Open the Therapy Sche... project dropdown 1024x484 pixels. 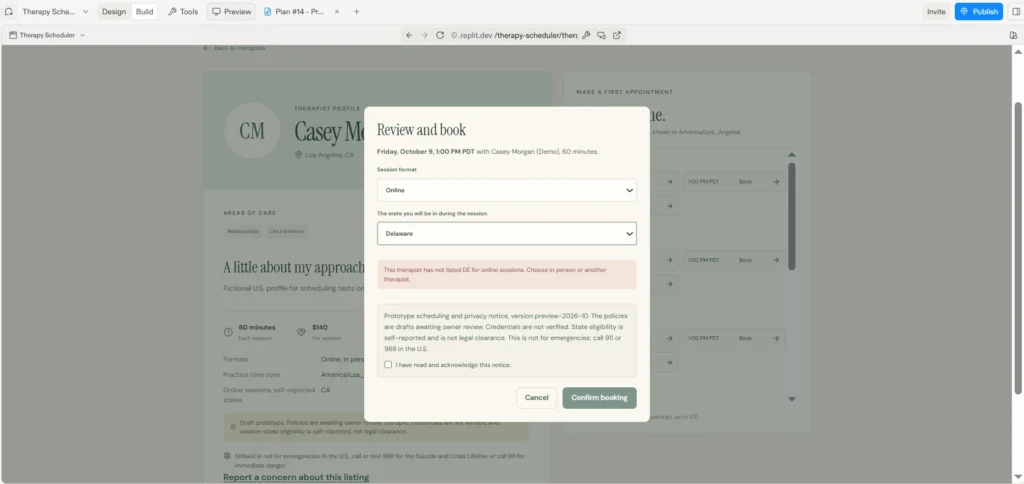(56, 12)
